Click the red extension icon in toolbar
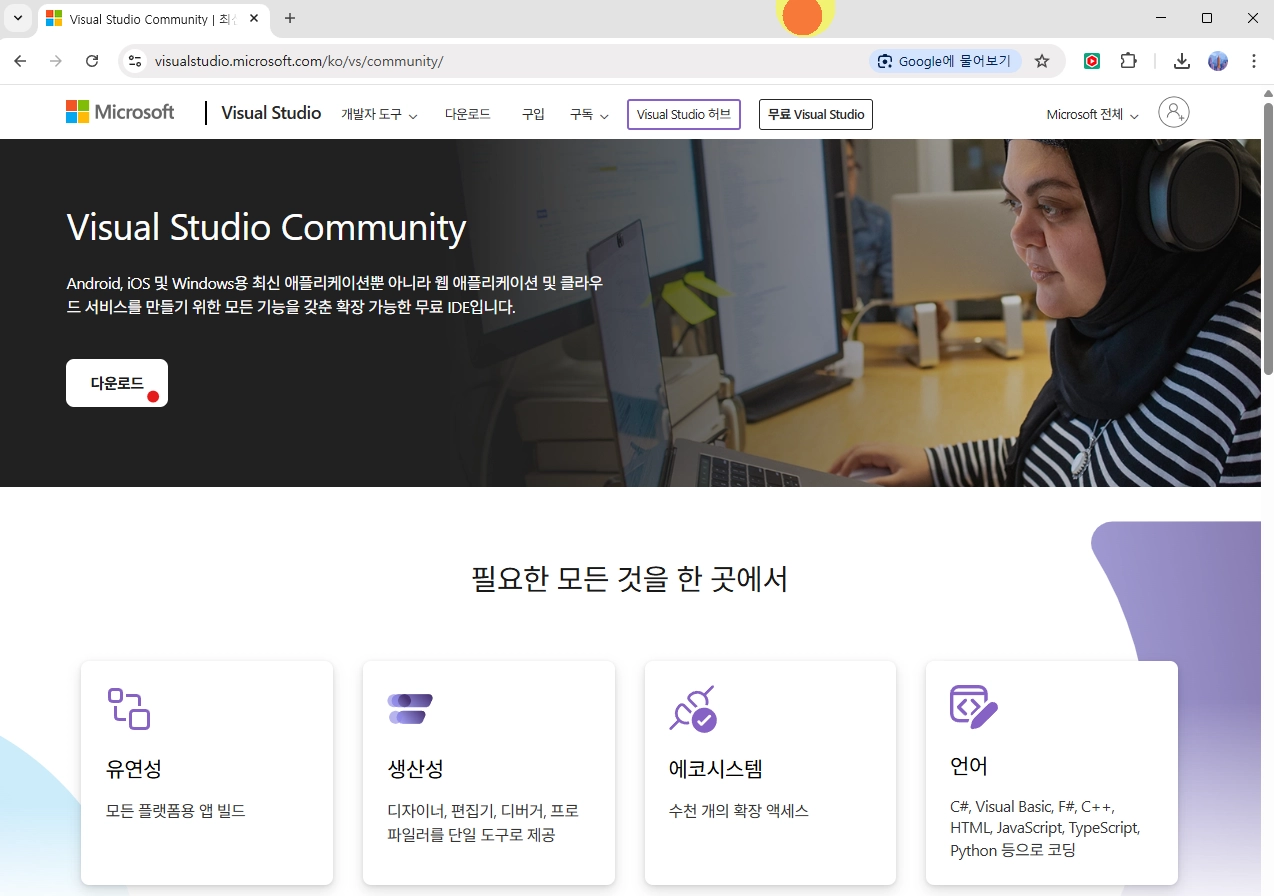This screenshot has height=896, width=1274. pyautogui.click(x=1092, y=61)
